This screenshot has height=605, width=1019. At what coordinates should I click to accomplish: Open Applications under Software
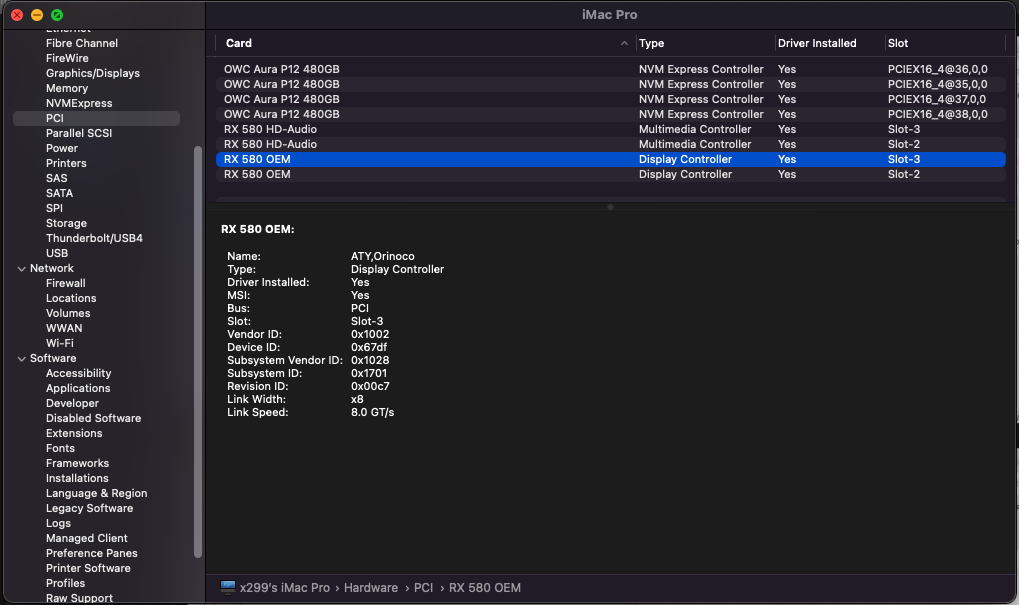coord(78,388)
